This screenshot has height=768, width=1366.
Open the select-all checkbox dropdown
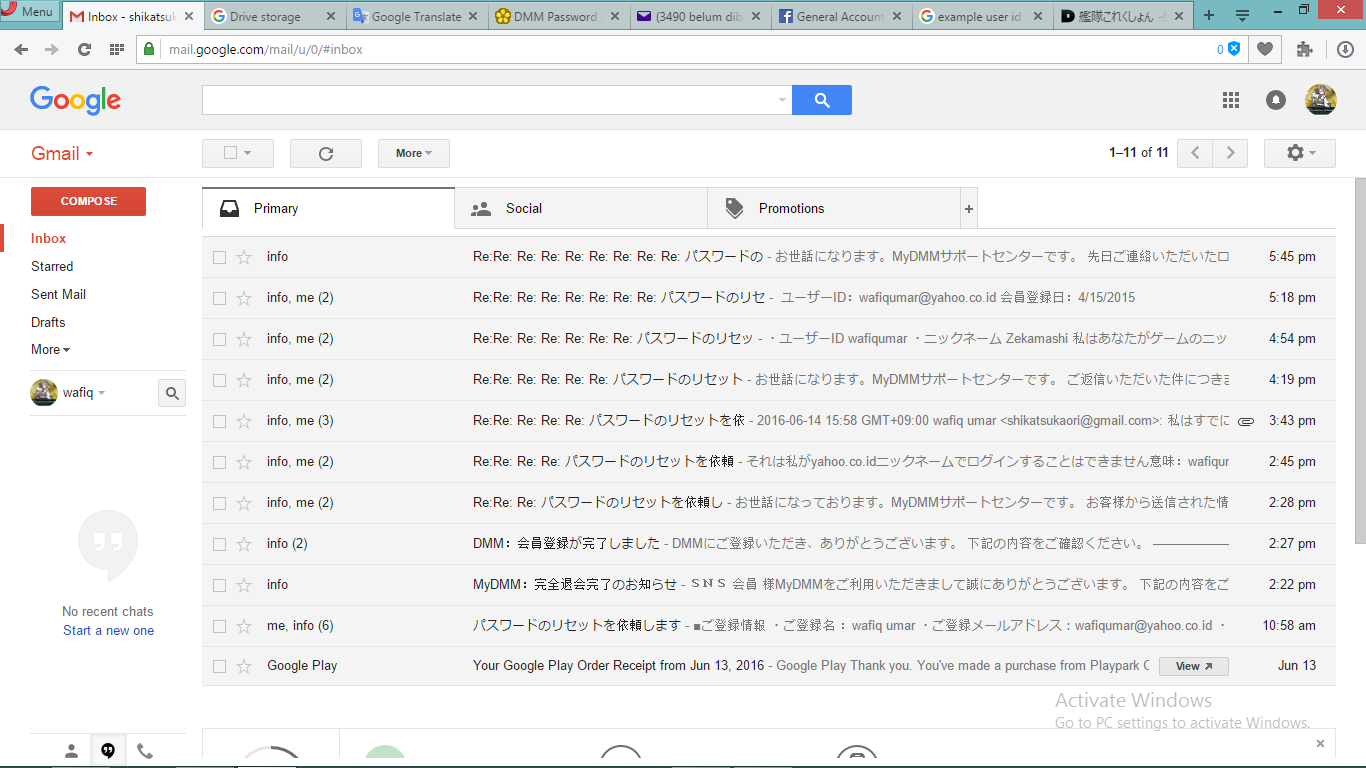pyautogui.click(x=238, y=153)
